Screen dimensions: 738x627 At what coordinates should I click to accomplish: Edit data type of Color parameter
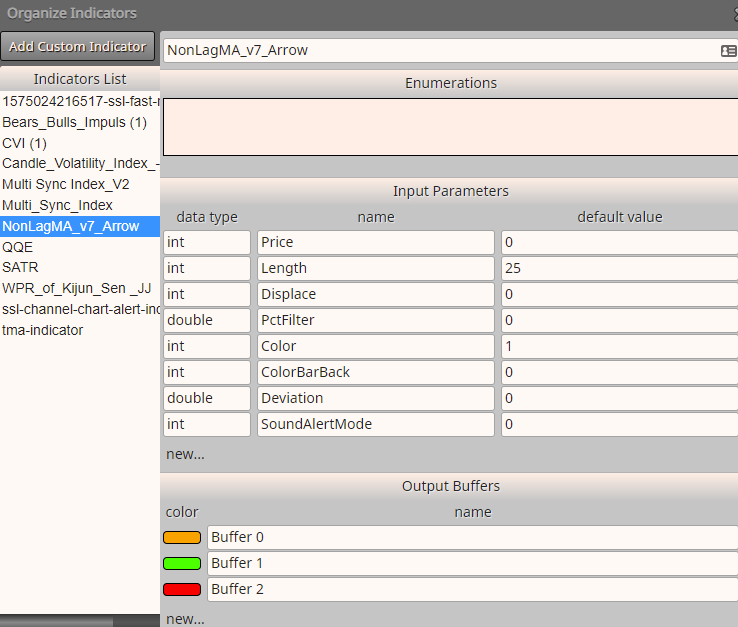[207, 346]
